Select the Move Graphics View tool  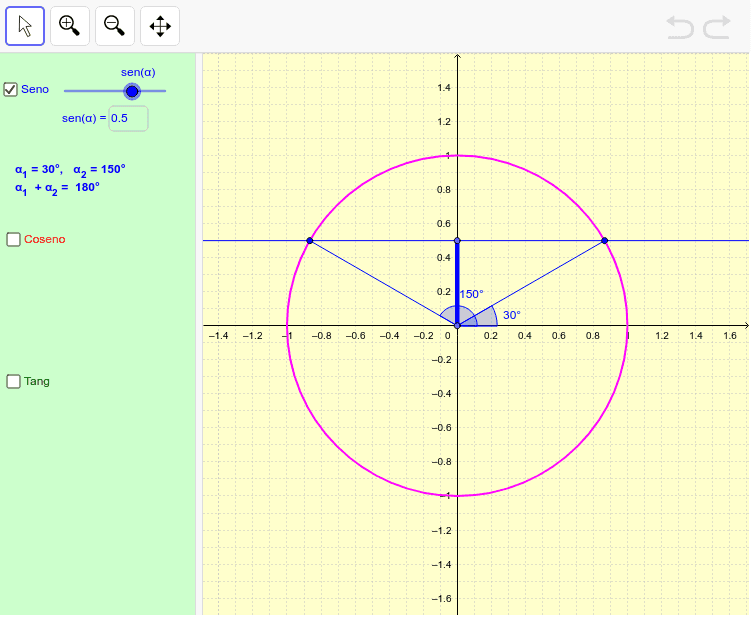[x=160, y=26]
